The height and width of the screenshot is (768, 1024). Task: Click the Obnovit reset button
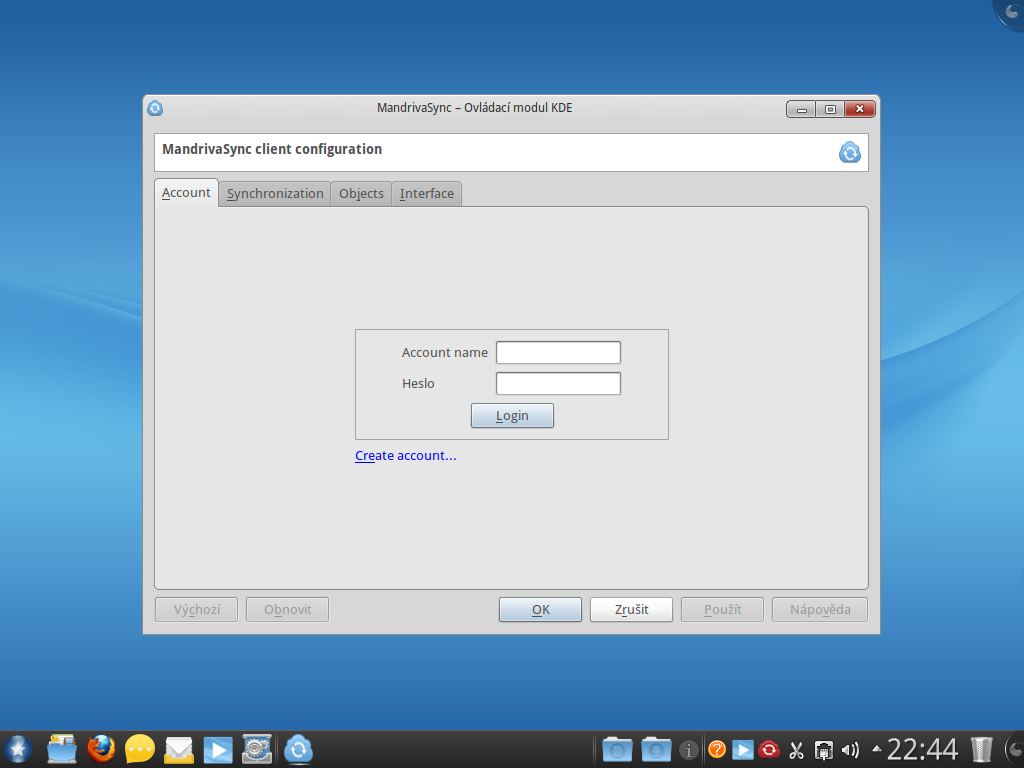[287, 609]
